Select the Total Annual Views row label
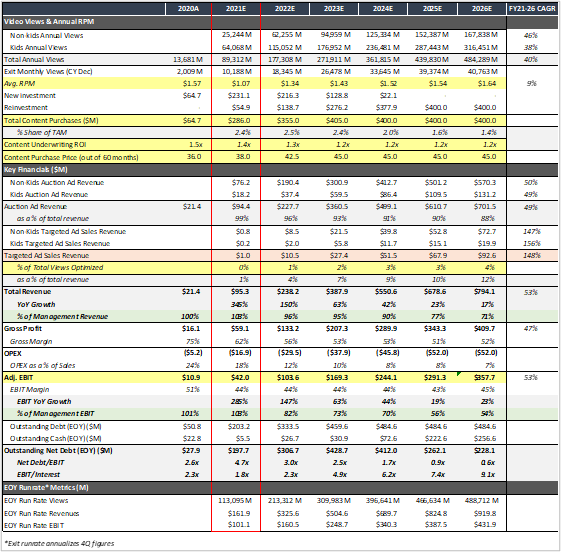Screen dimensions: 561x552 [x=34, y=59]
